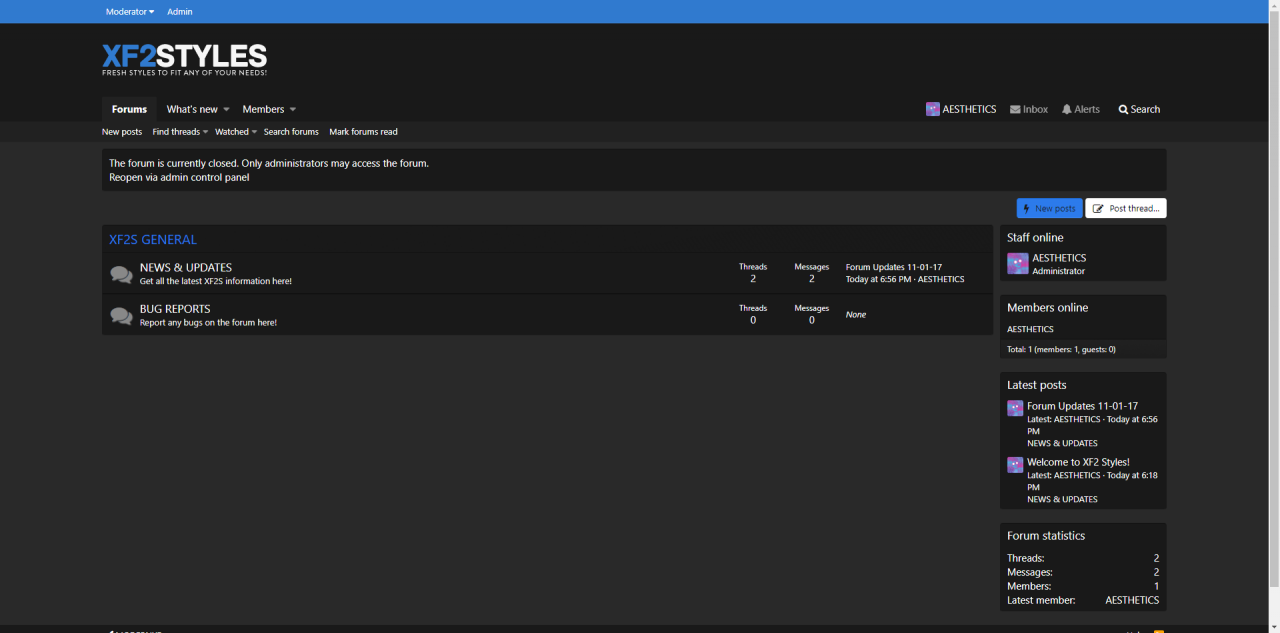Screen dimensions: 1280x633
Task: Open the NEWS & UPDATES forum
Action: point(186,267)
